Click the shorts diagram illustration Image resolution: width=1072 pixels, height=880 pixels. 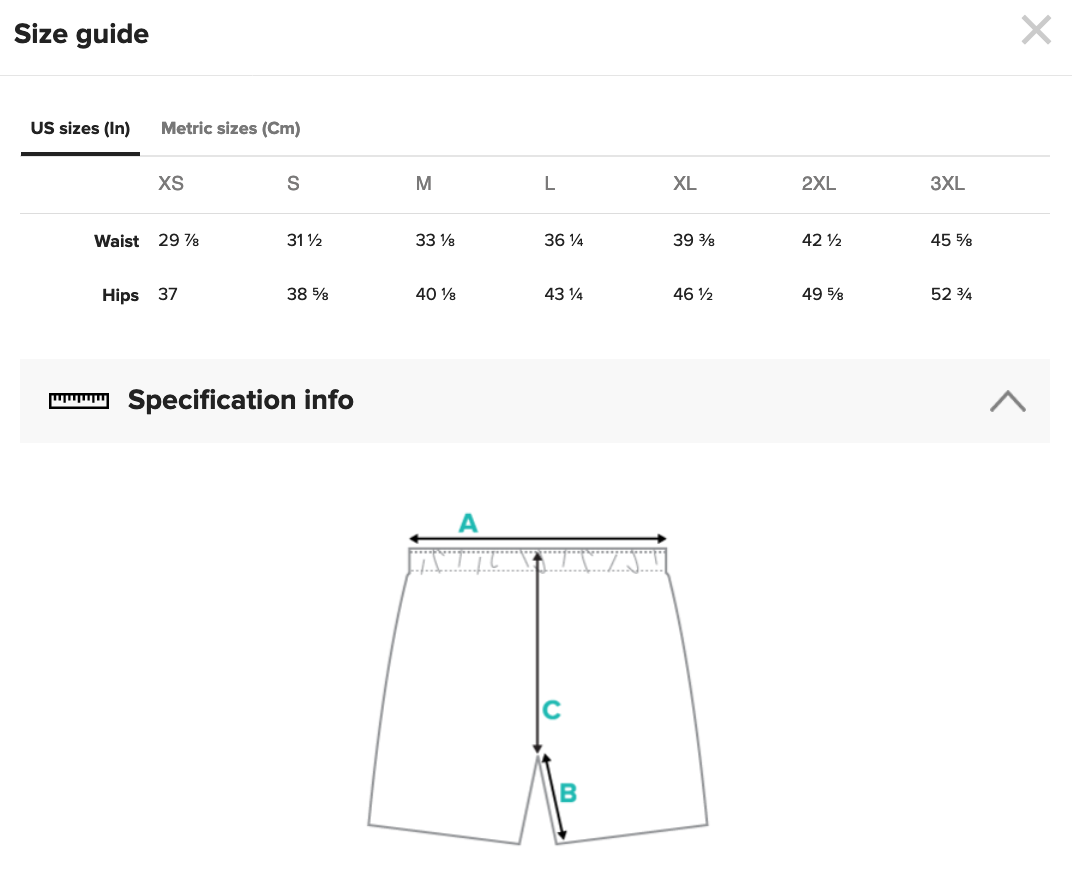click(537, 678)
